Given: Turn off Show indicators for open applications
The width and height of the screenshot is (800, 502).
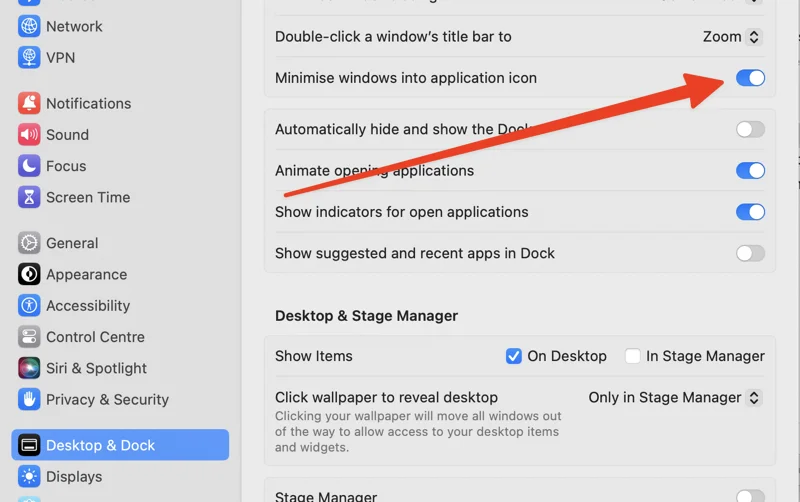Looking at the screenshot, I should coord(750,212).
